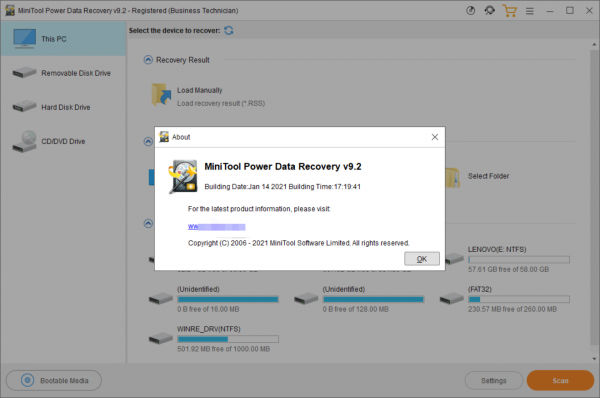This screenshot has width=600, height=398.
Task: Select the (FAT32) drive icon
Action: (452, 298)
